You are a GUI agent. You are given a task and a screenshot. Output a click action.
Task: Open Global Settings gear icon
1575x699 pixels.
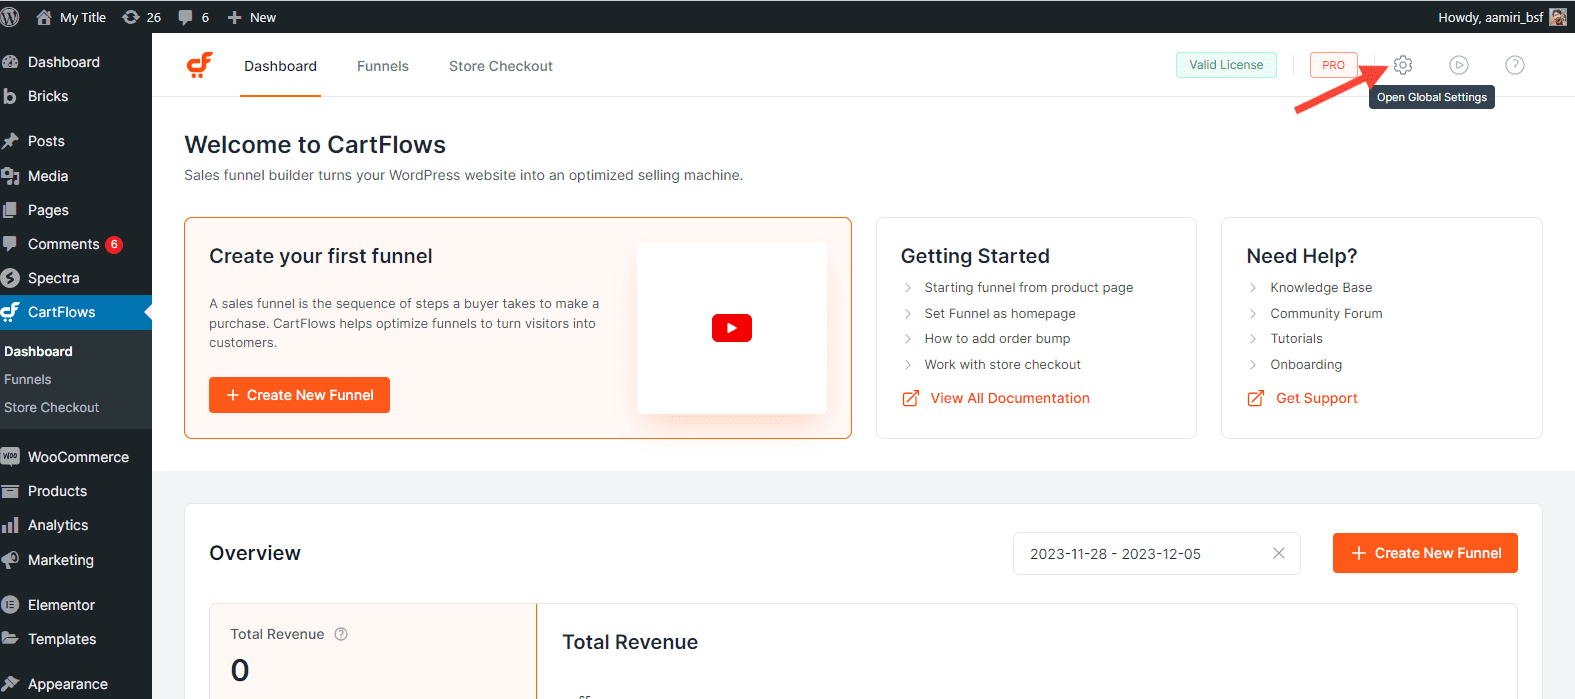(x=1403, y=65)
